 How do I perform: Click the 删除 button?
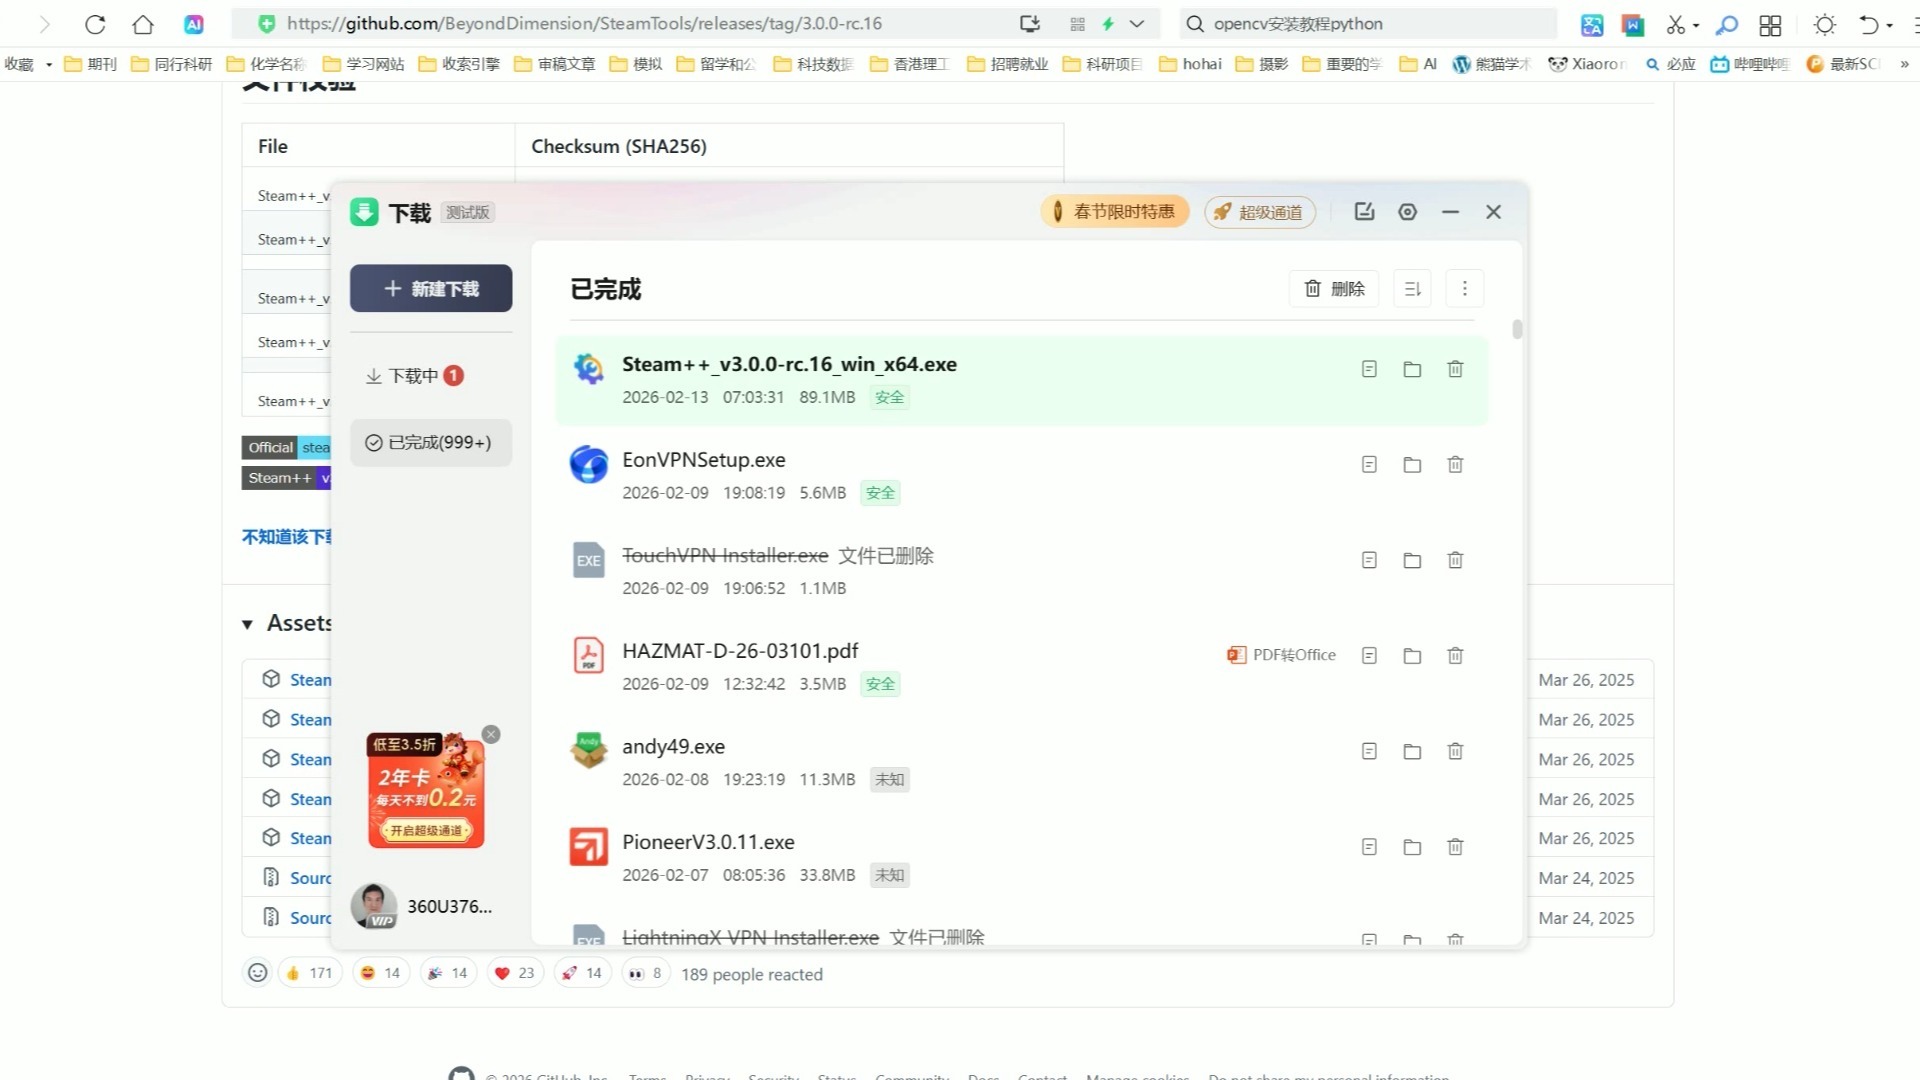[1334, 289]
